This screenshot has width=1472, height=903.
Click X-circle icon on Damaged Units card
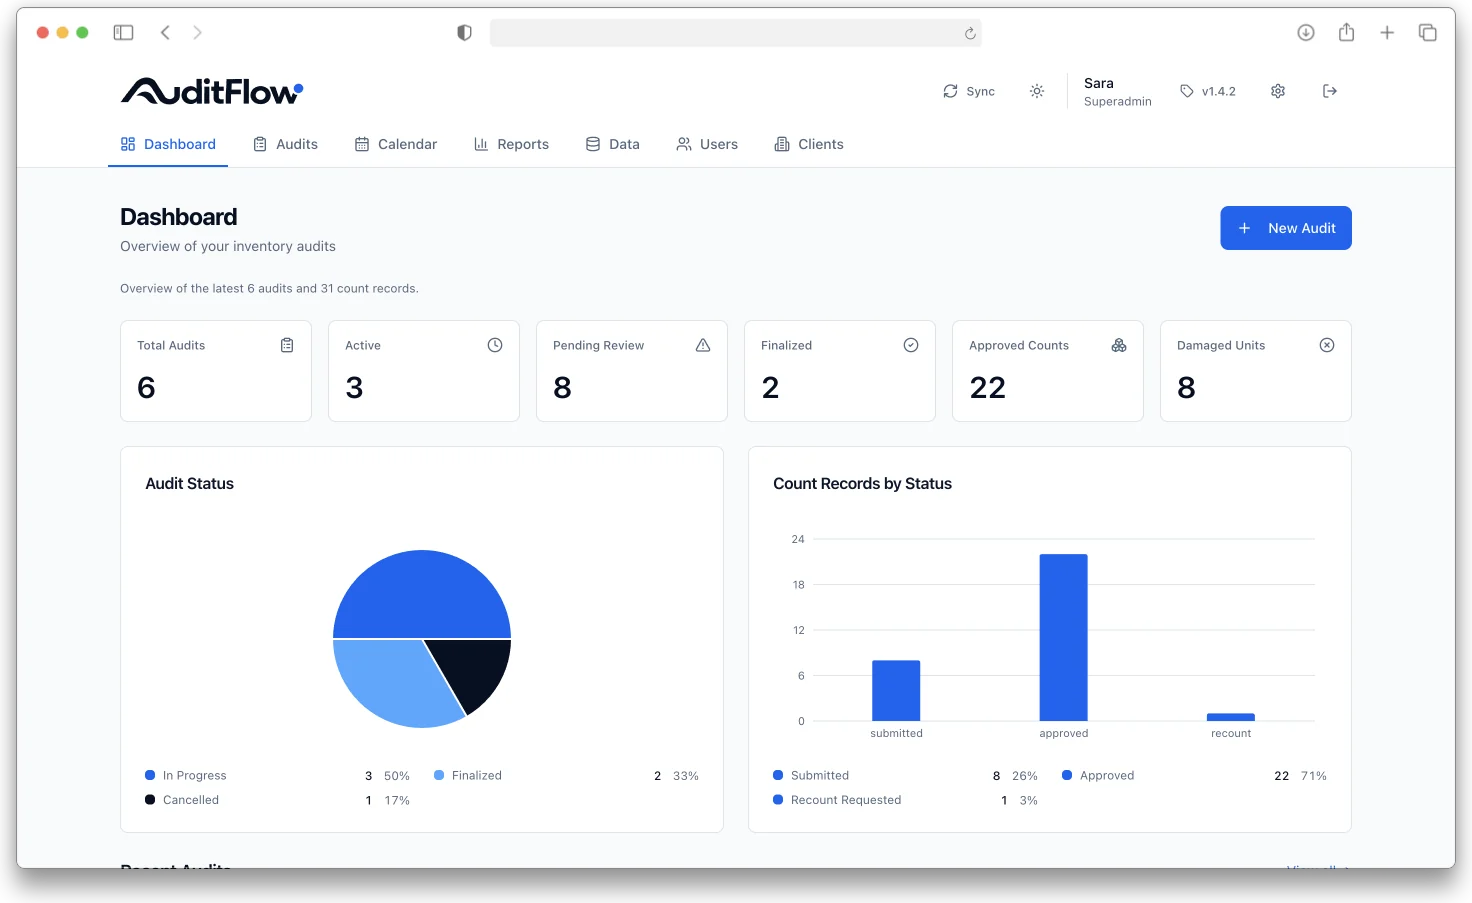pyautogui.click(x=1327, y=345)
